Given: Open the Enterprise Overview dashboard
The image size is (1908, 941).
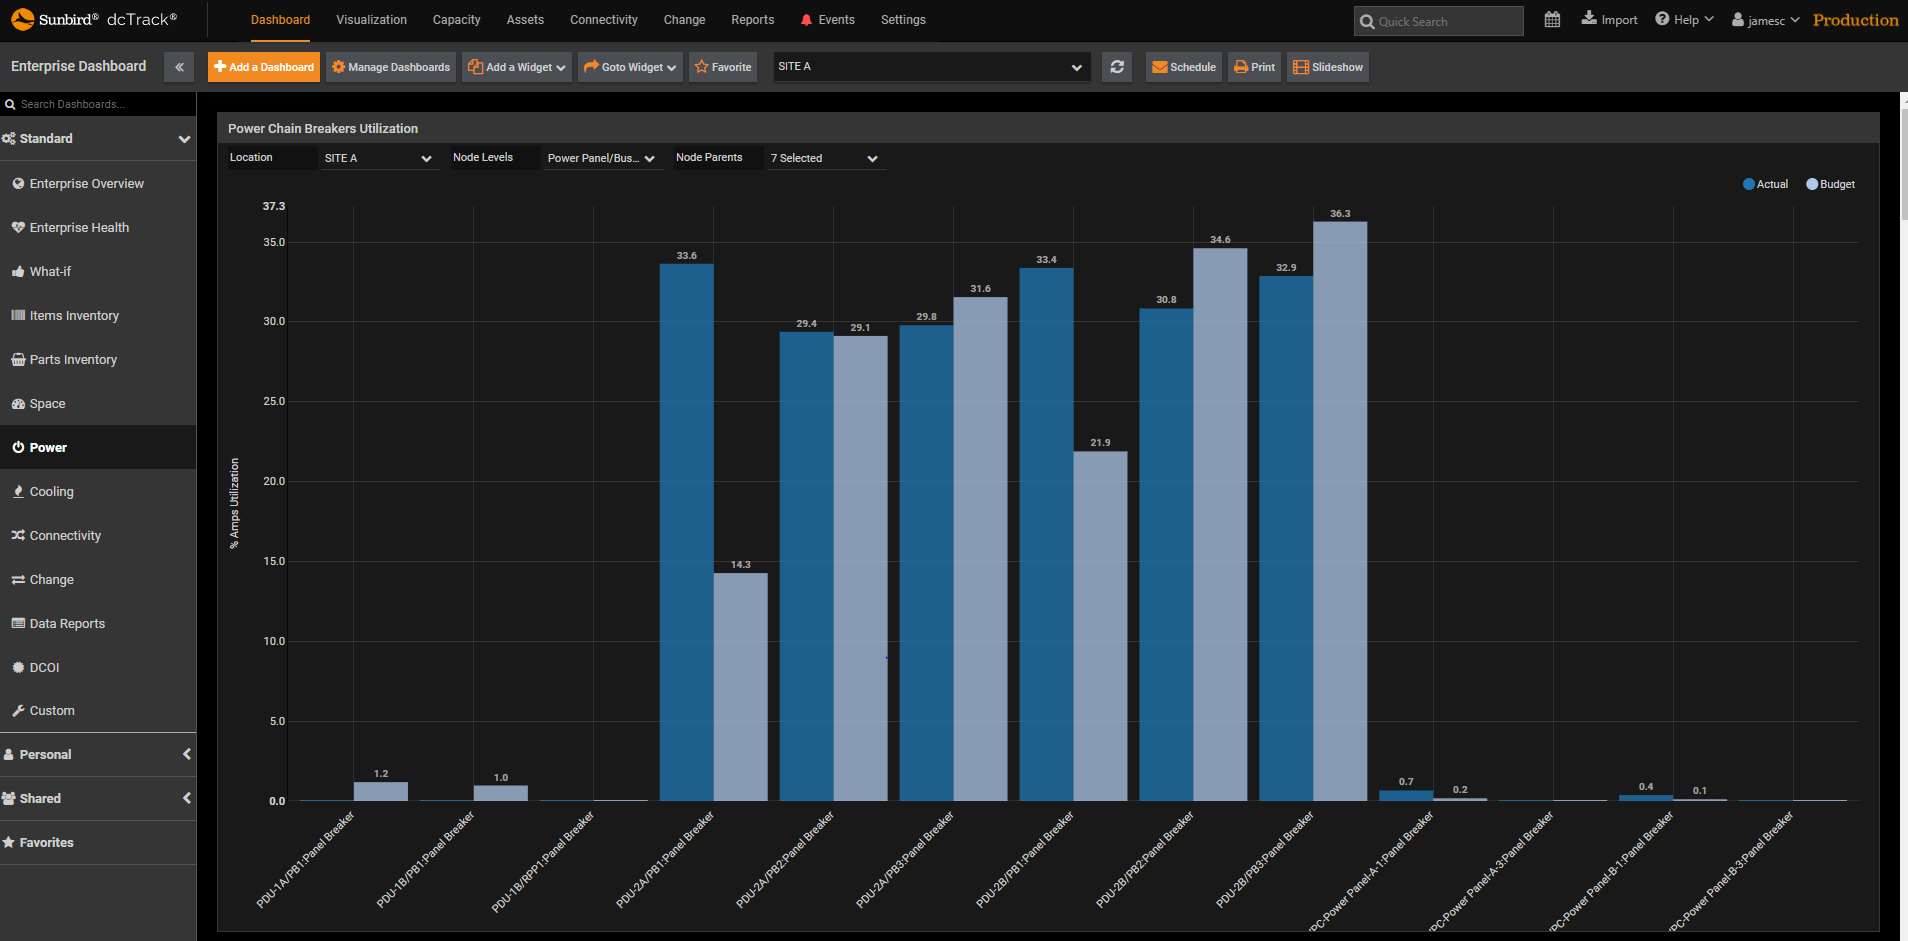Looking at the screenshot, I should pyautogui.click(x=86, y=183).
